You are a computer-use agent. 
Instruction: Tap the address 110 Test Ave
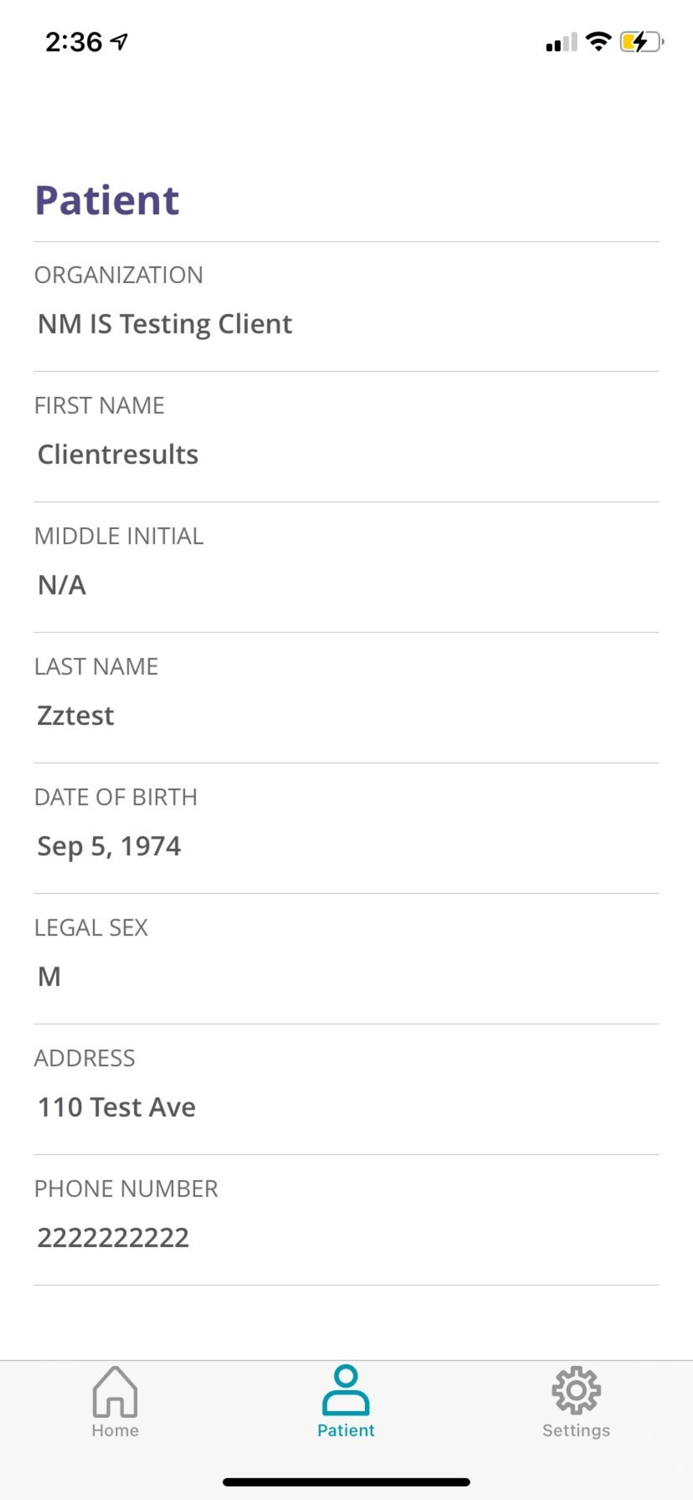tap(115, 1107)
